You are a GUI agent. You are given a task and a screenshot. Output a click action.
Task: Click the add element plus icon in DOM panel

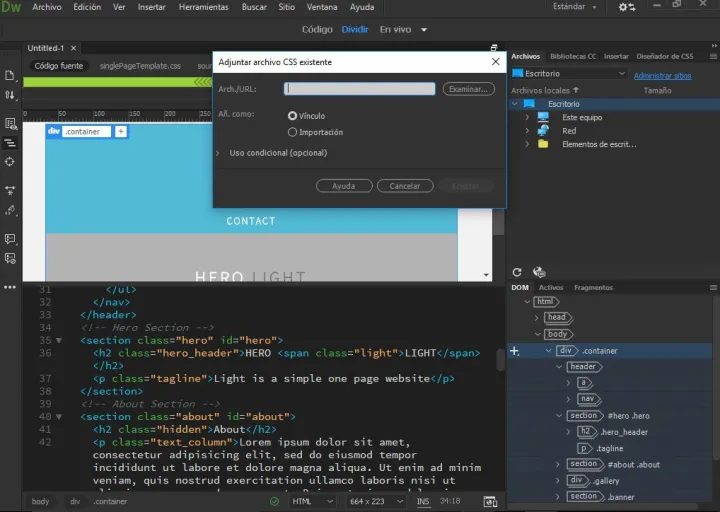point(514,351)
